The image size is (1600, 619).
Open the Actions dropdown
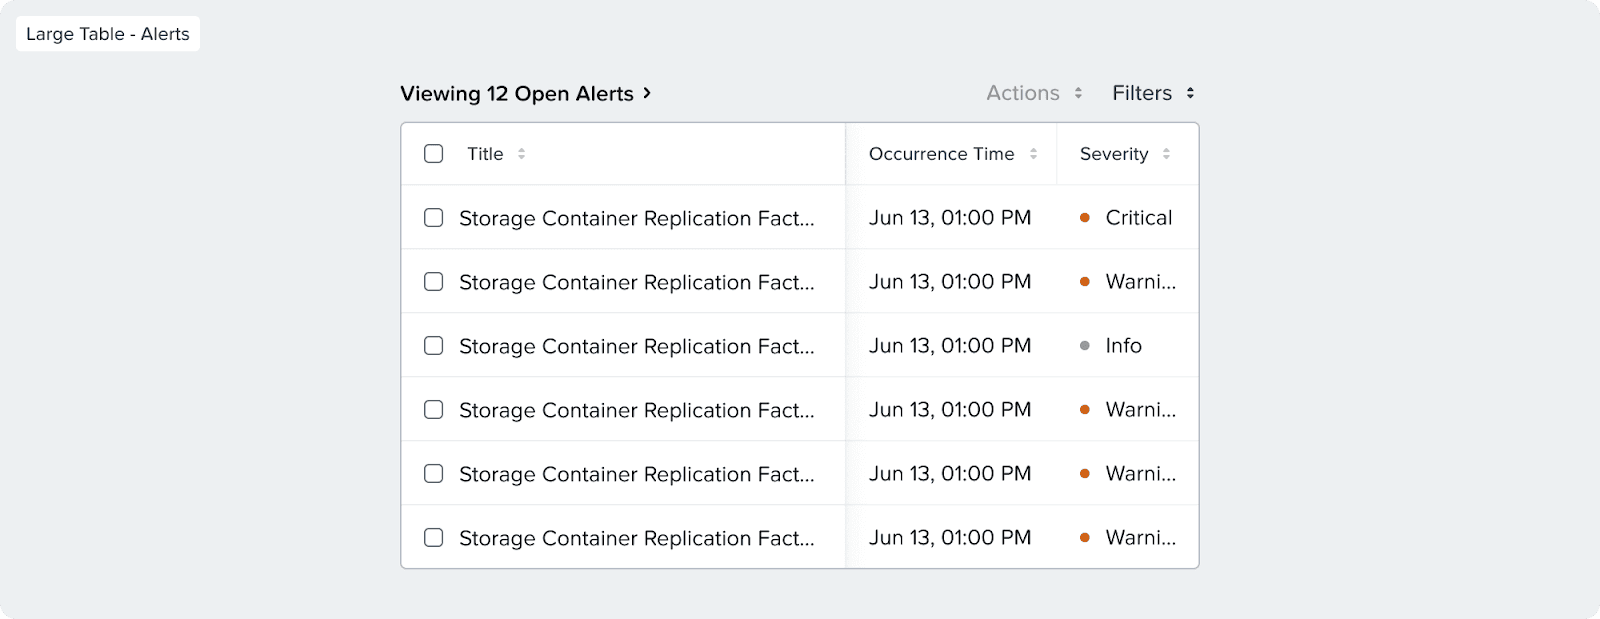(1023, 93)
